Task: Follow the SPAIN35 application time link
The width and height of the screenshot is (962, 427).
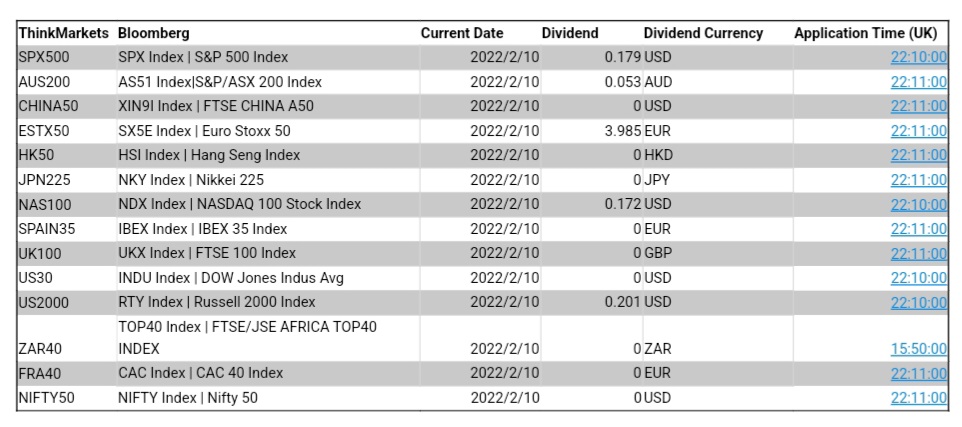Action: tap(918, 229)
